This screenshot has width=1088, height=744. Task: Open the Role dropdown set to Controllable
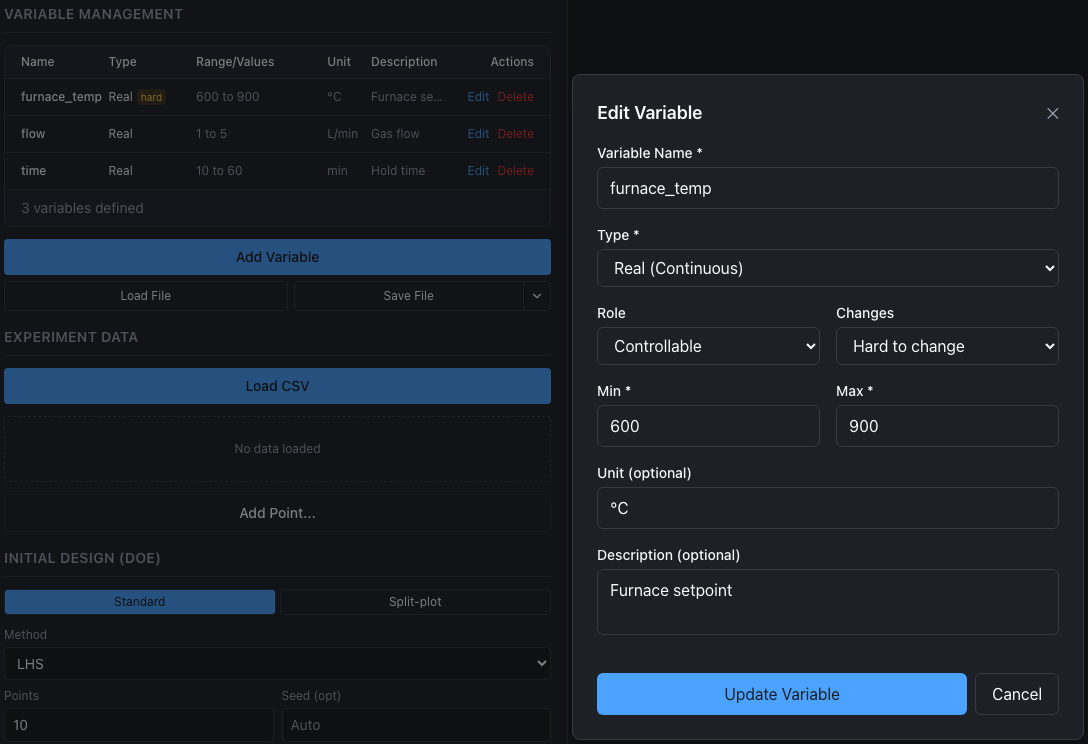click(708, 346)
